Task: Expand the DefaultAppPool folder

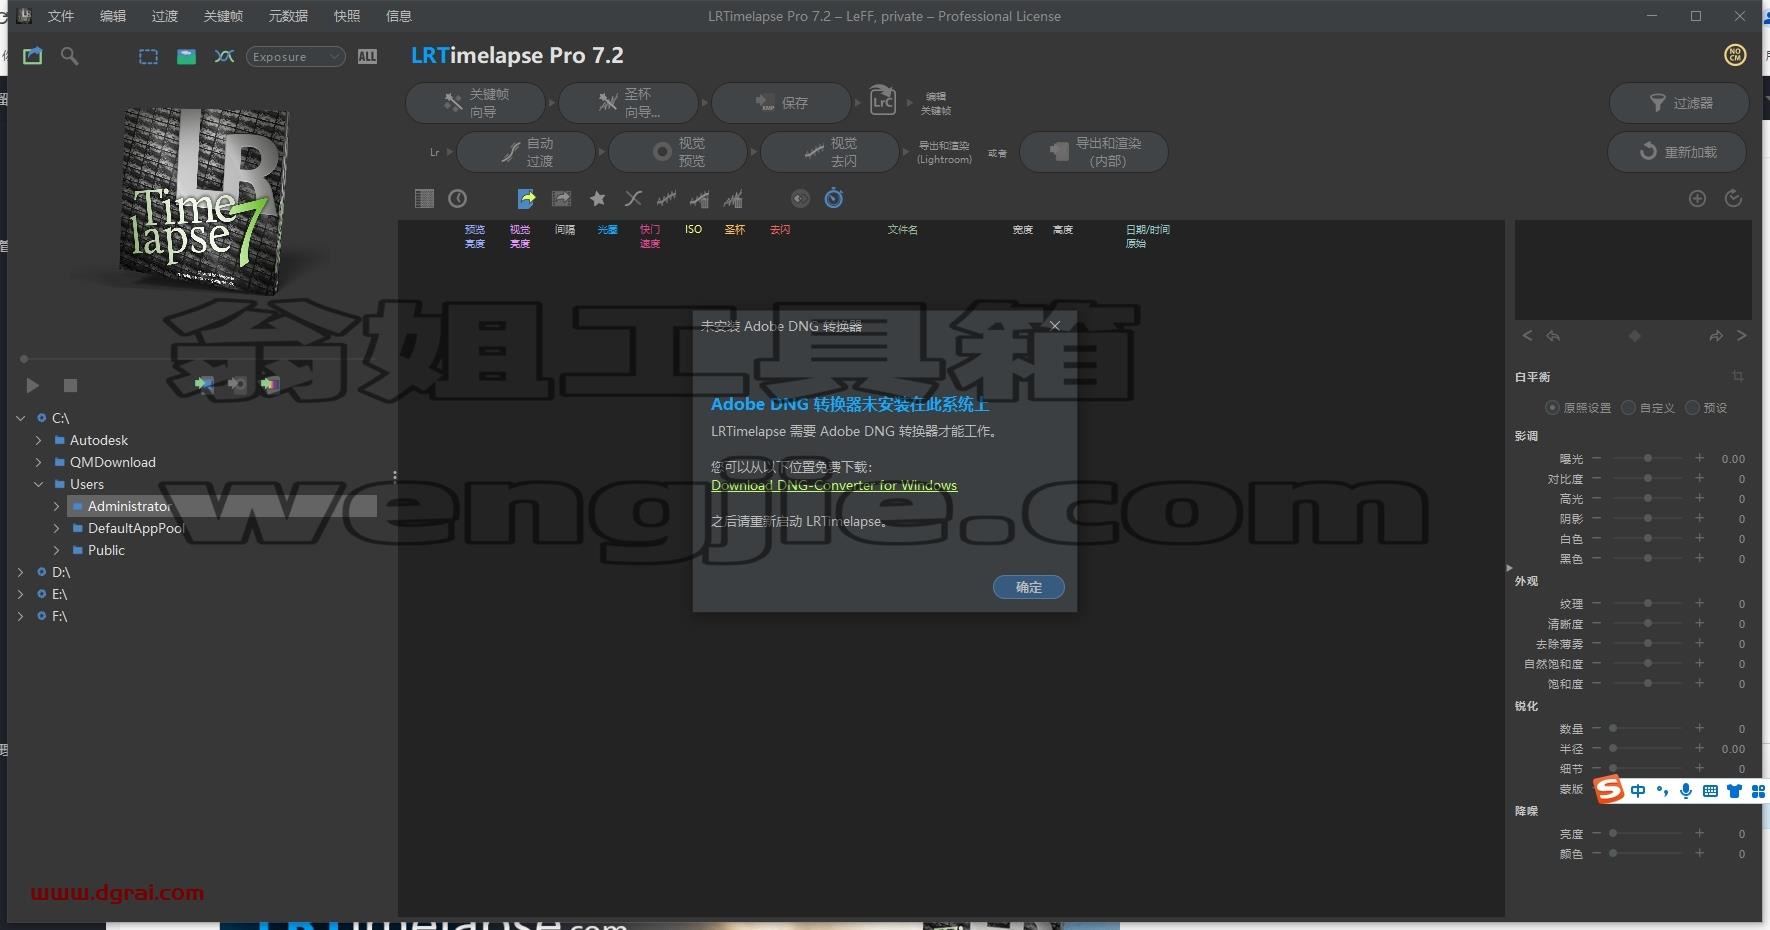Action: point(57,528)
